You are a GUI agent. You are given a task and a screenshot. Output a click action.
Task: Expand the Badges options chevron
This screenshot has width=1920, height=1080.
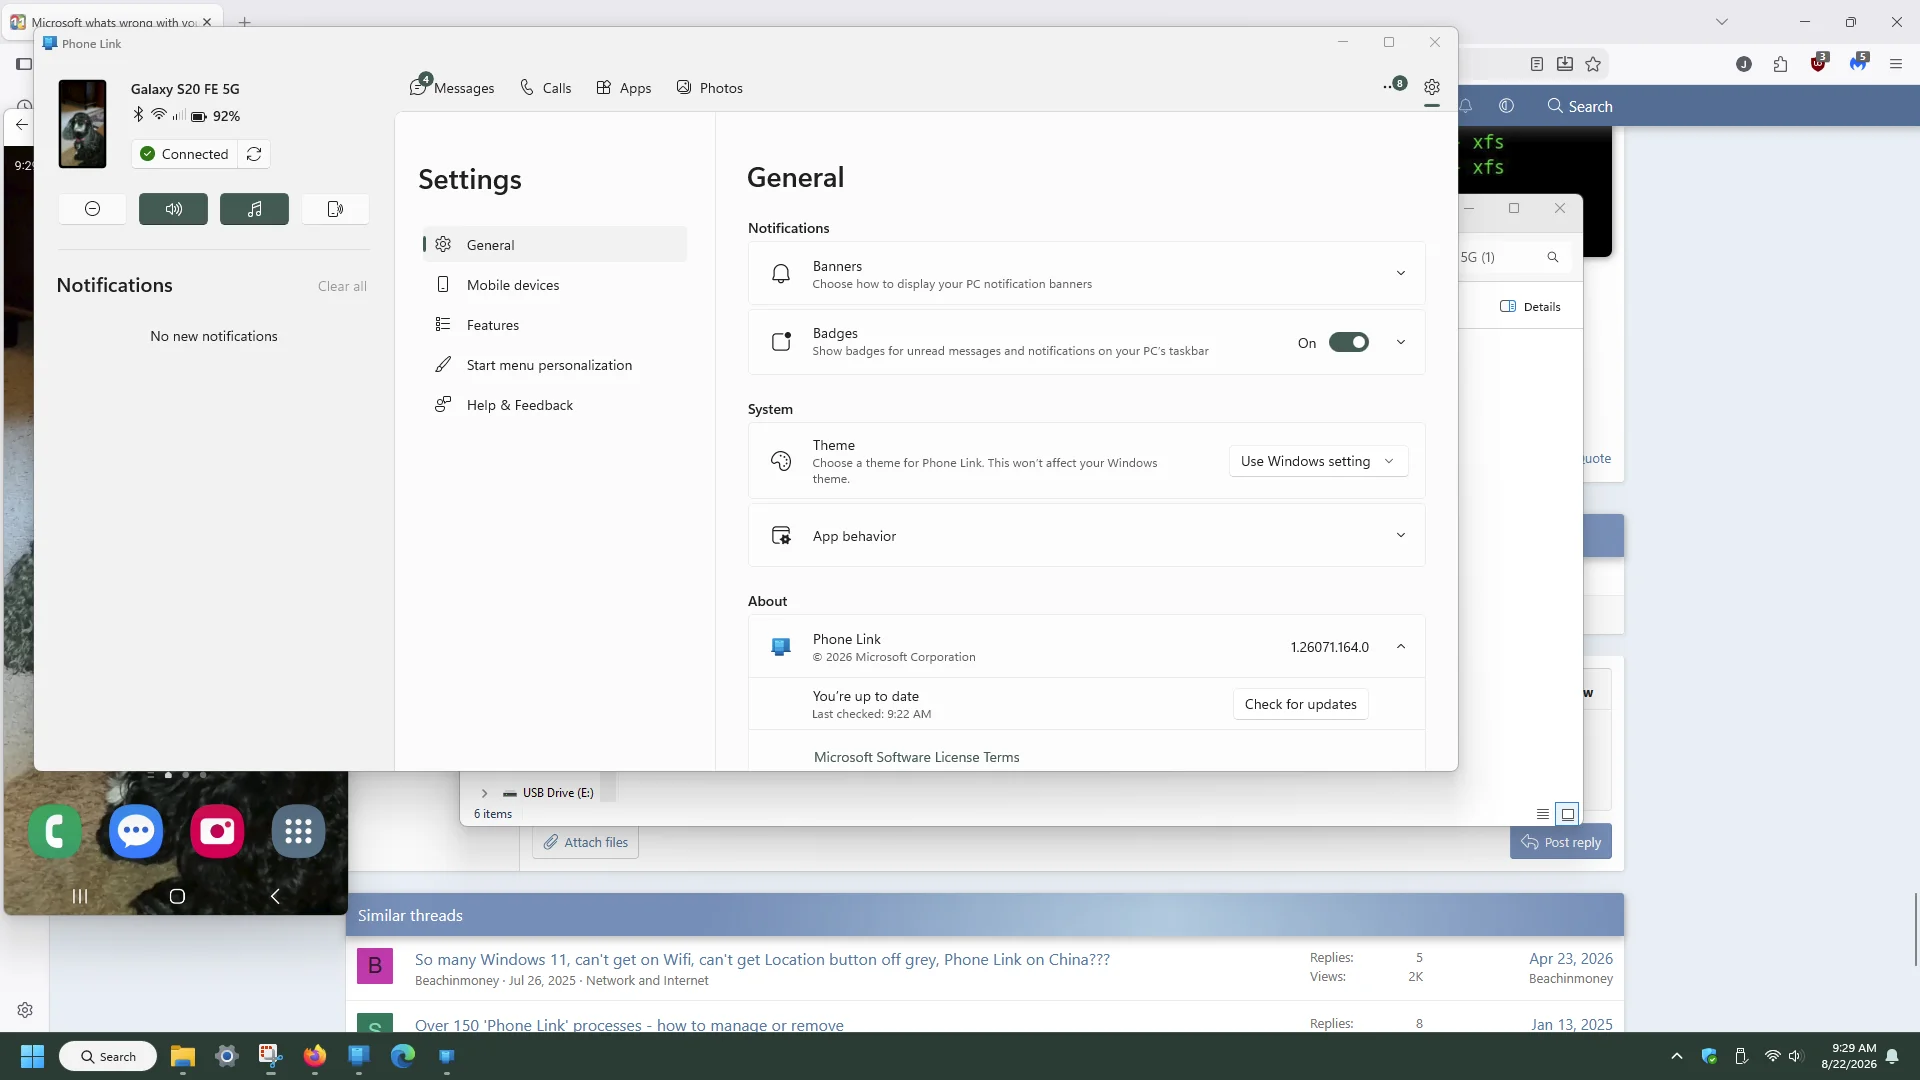click(x=1401, y=342)
